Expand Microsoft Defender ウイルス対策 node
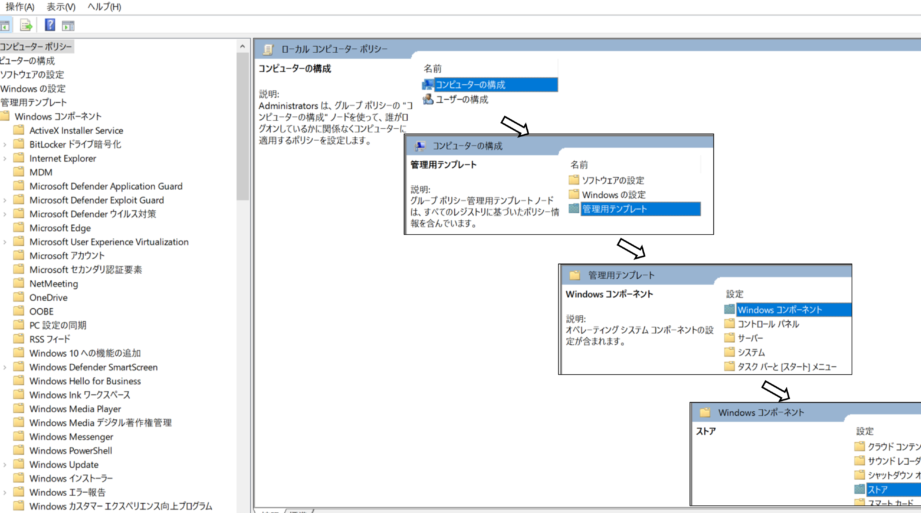Image resolution: width=921 pixels, height=513 pixels. pos(5,214)
